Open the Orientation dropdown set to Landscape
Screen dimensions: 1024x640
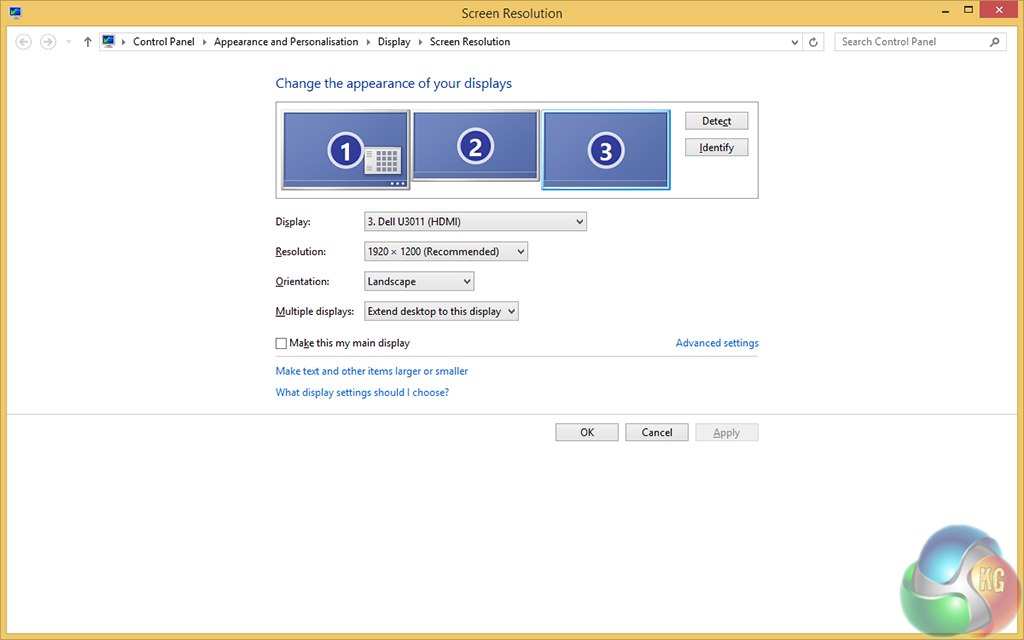[x=419, y=282]
